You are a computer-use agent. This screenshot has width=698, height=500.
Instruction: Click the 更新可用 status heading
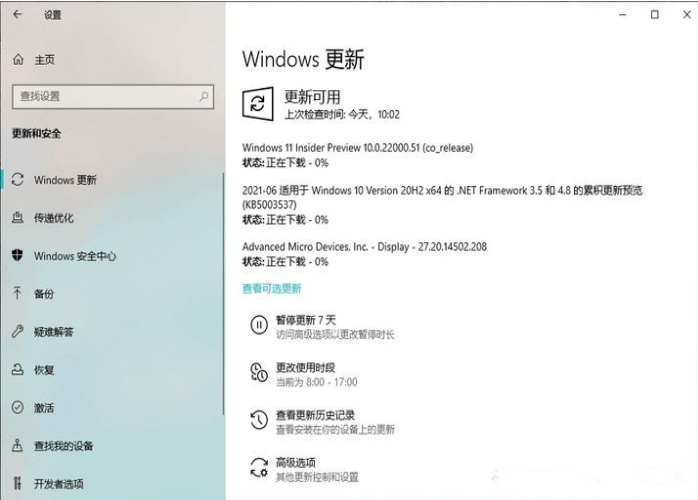(x=312, y=97)
